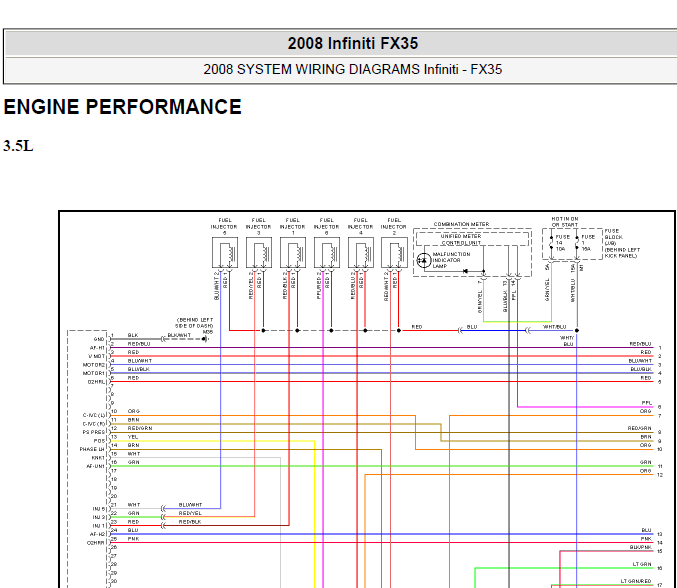Screen dimensions: 677x588
Task: Click the "GND" pin 1 label
Action: click(x=99, y=339)
